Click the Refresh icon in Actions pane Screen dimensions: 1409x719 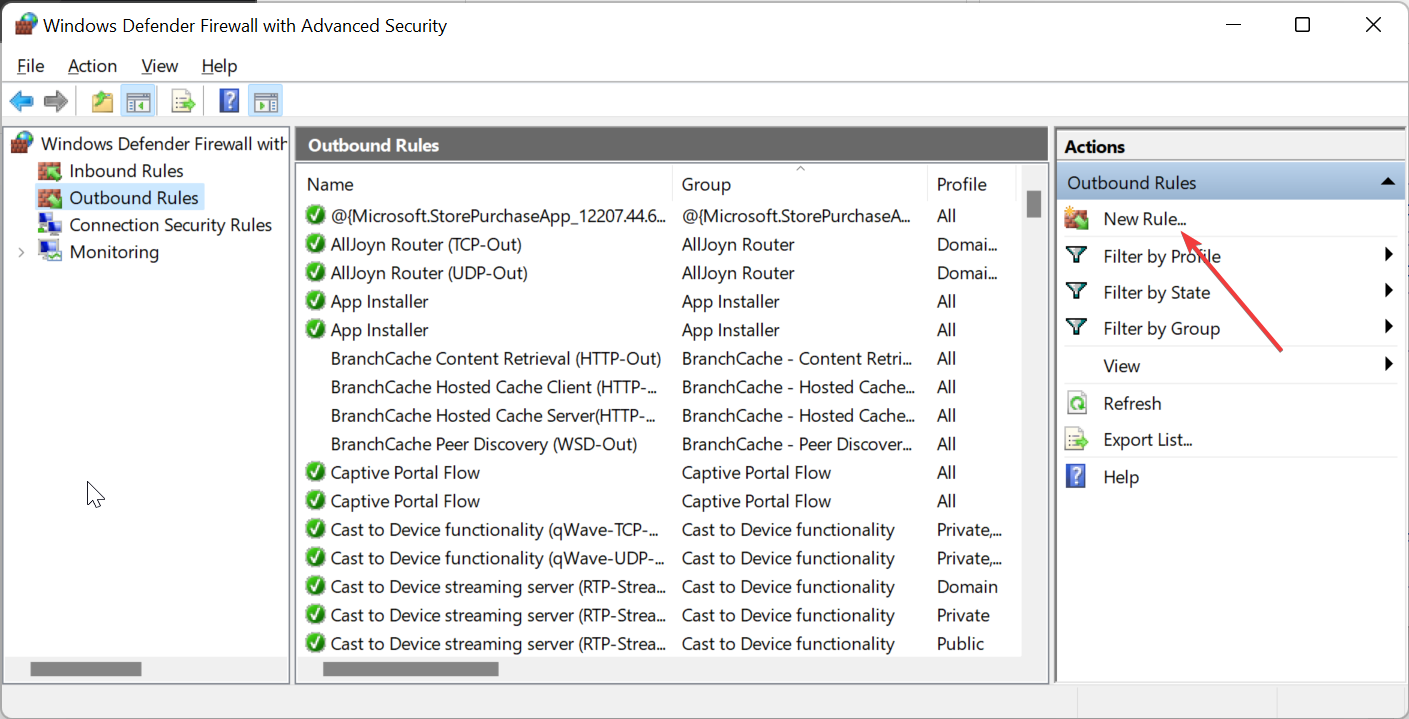pyautogui.click(x=1077, y=403)
